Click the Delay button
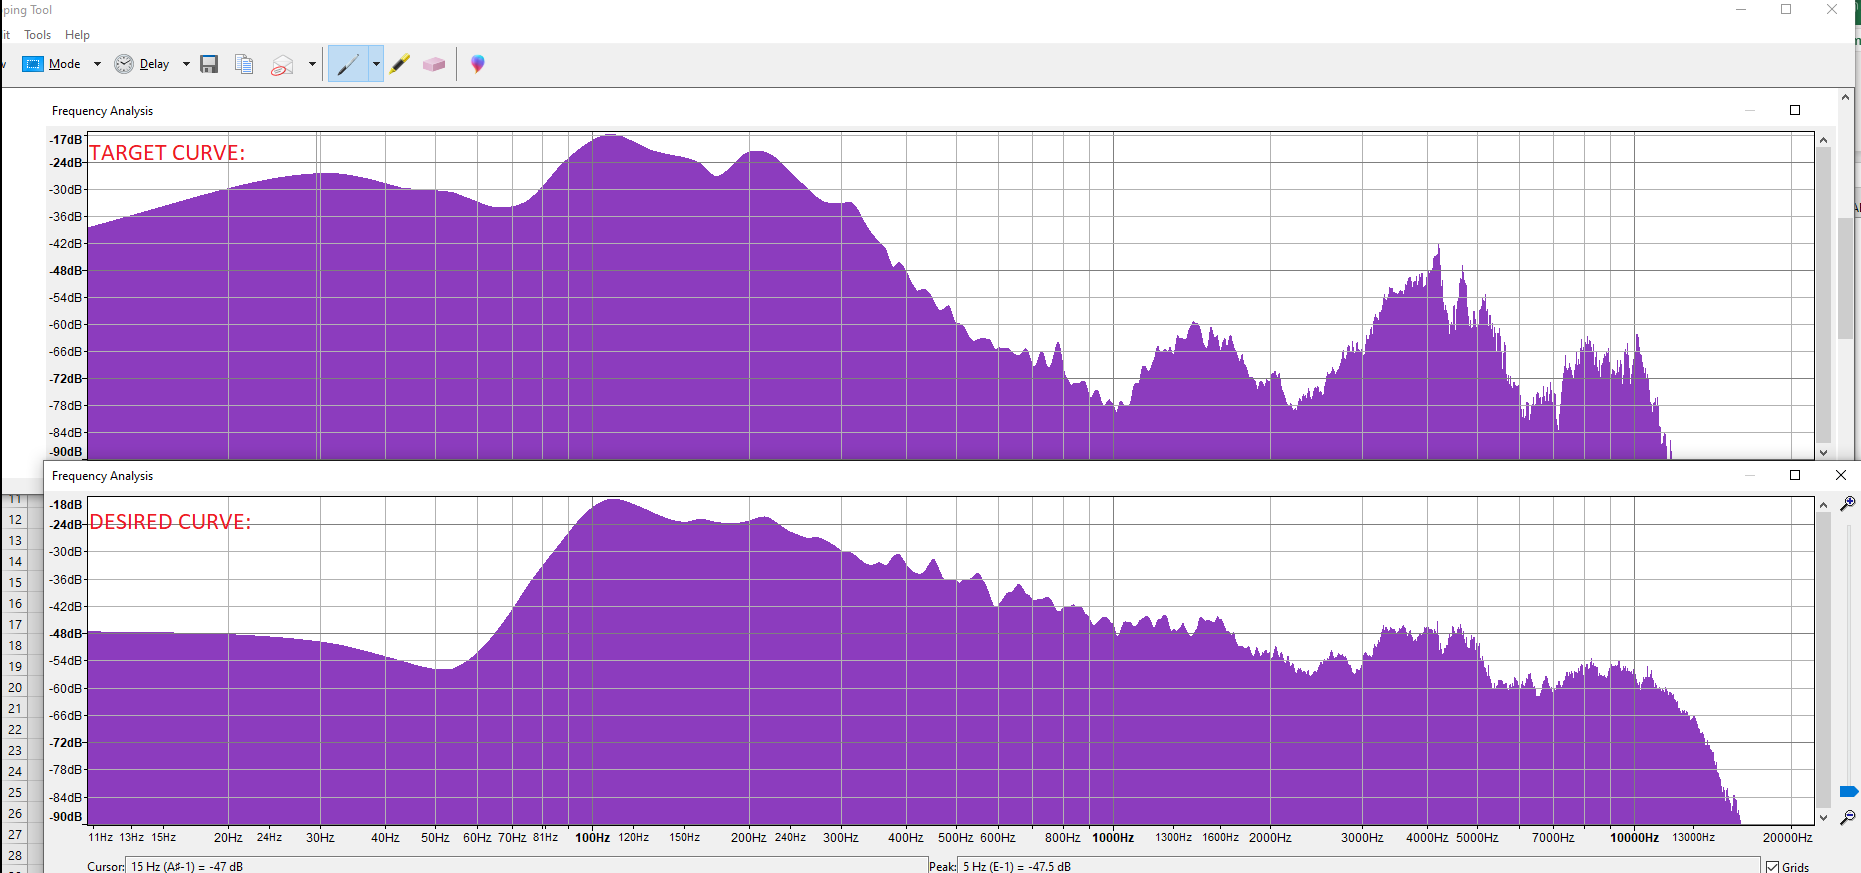The width and height of the screenshot is (1861, 873). point(142,64)
